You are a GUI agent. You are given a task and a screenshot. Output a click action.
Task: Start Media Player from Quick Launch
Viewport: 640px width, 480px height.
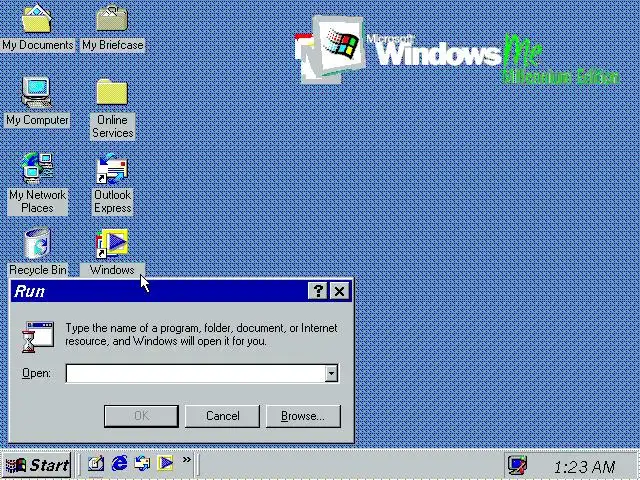[x=165, y=463]
